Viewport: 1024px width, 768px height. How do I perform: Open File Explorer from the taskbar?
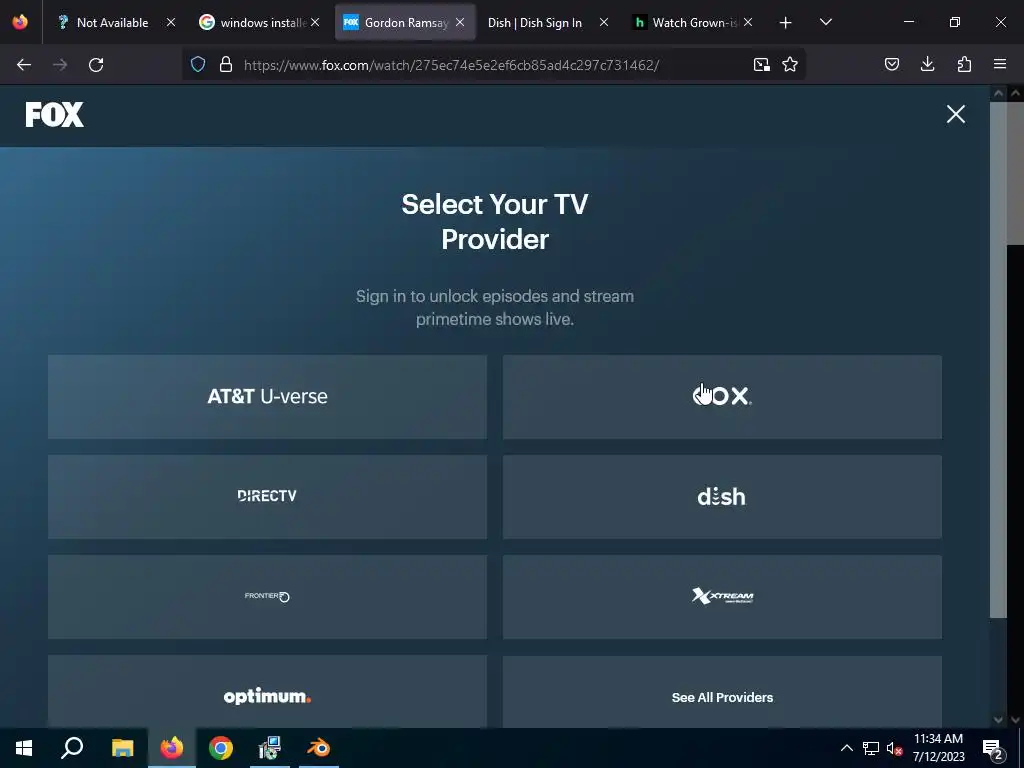point(122,748)
